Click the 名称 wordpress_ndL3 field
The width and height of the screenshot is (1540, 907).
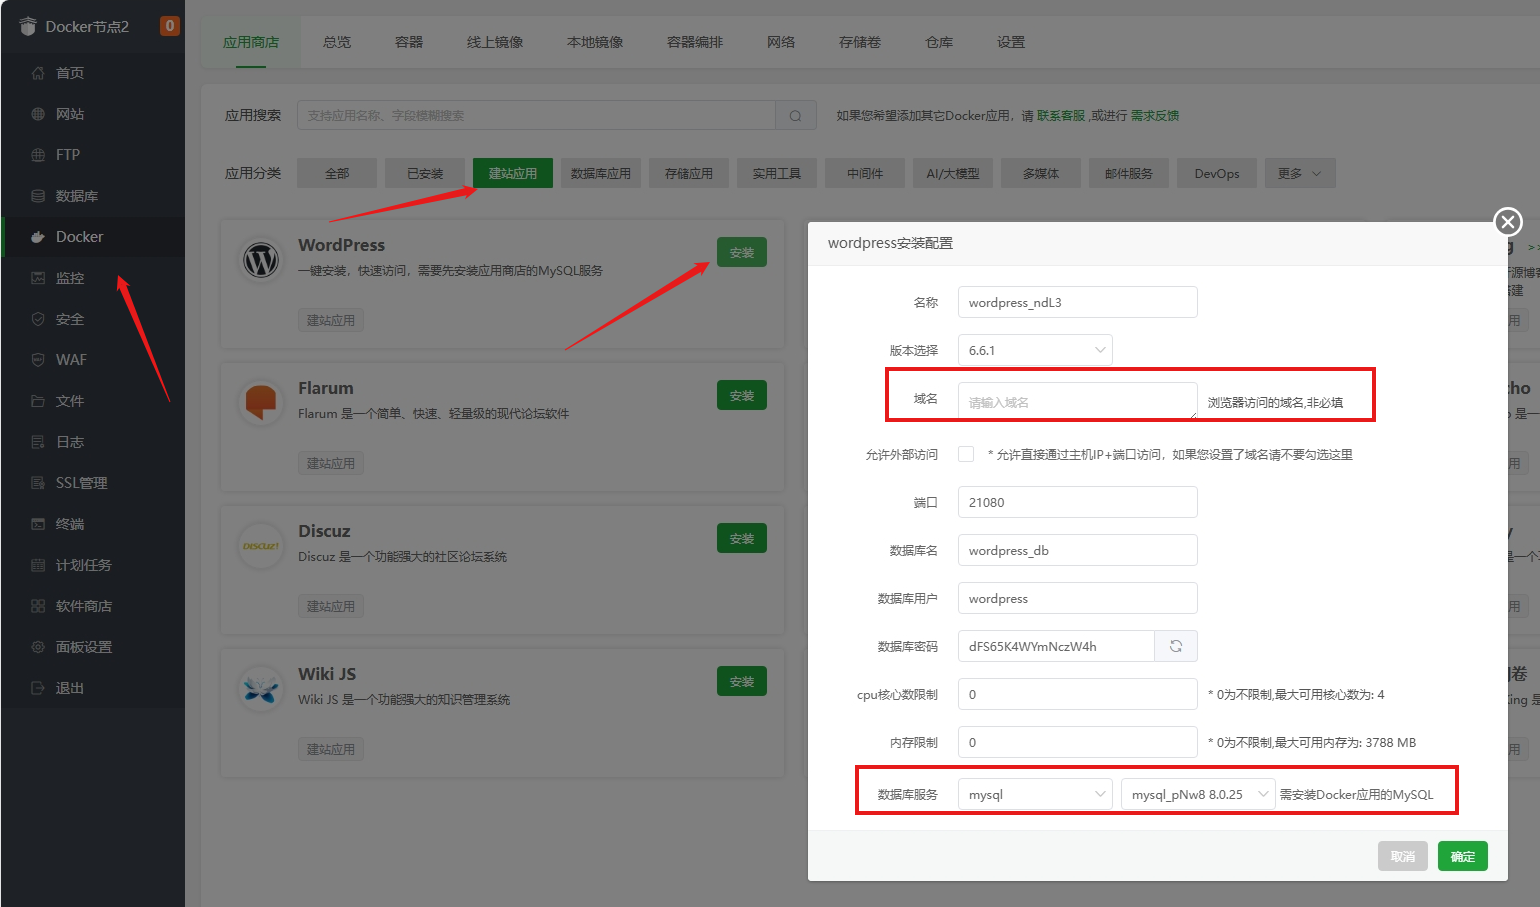click(x=1078, y=302)
